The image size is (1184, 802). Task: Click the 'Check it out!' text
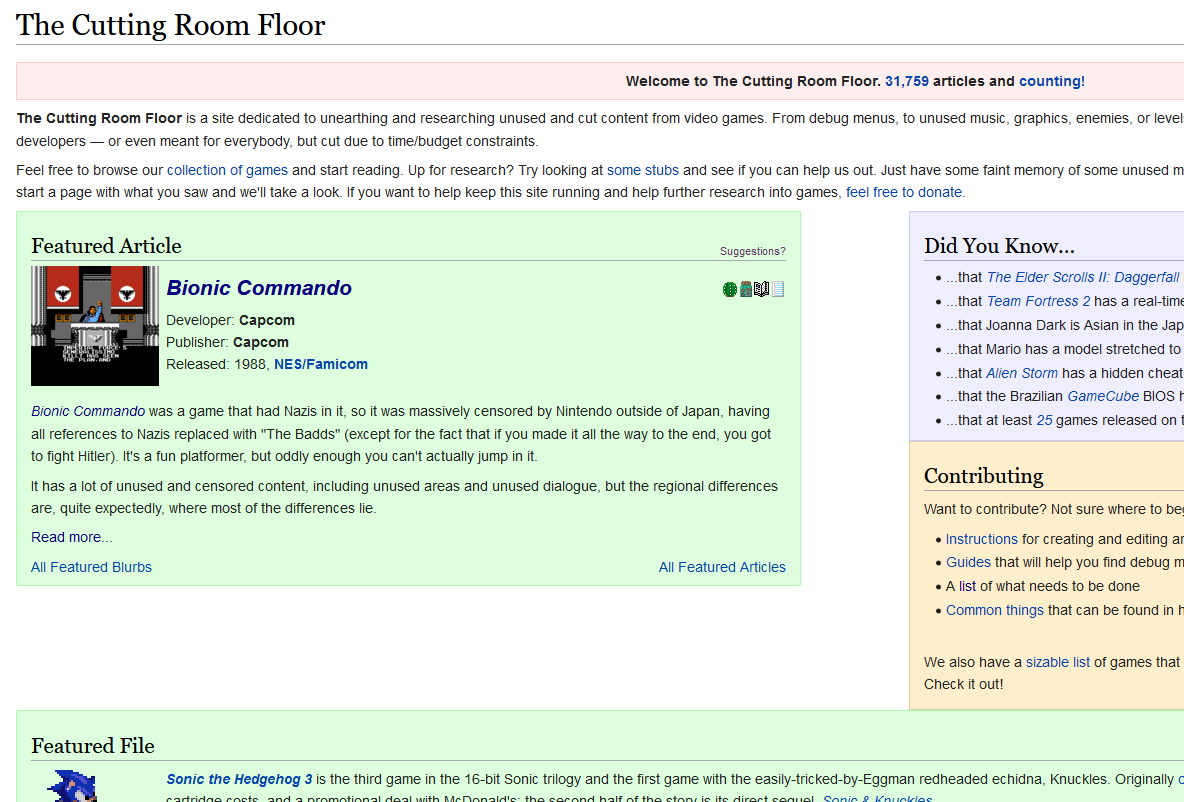coord(964,683)
